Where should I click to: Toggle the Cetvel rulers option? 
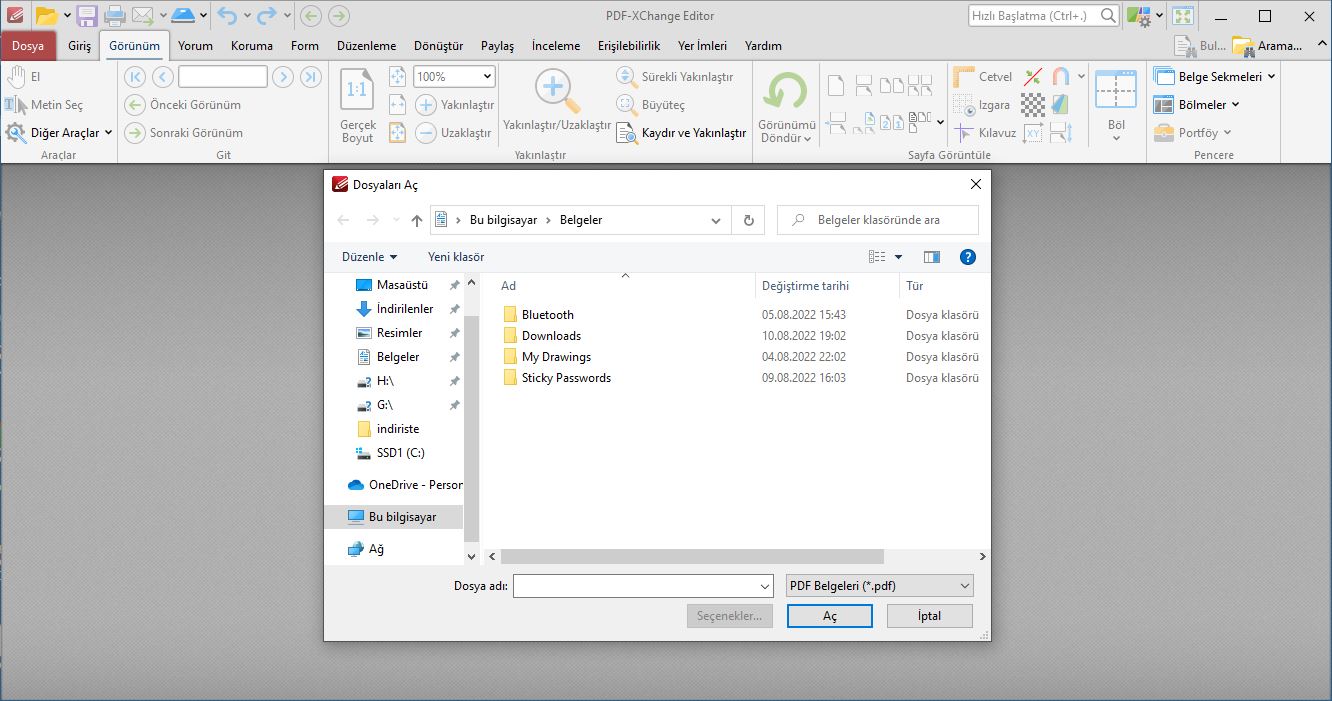(983, 76)
